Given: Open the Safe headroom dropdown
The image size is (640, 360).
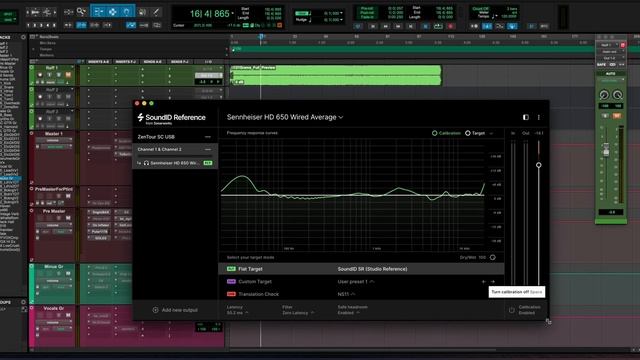Looking at the screenshot, I should click(352, 310).
